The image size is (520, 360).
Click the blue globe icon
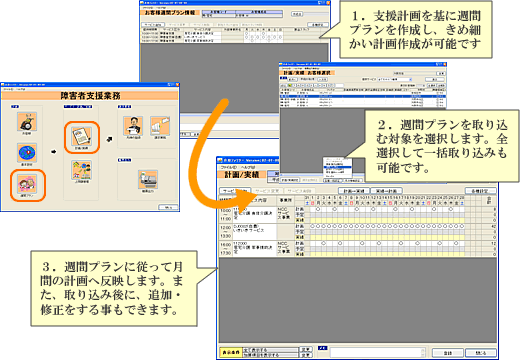point(27,153)
